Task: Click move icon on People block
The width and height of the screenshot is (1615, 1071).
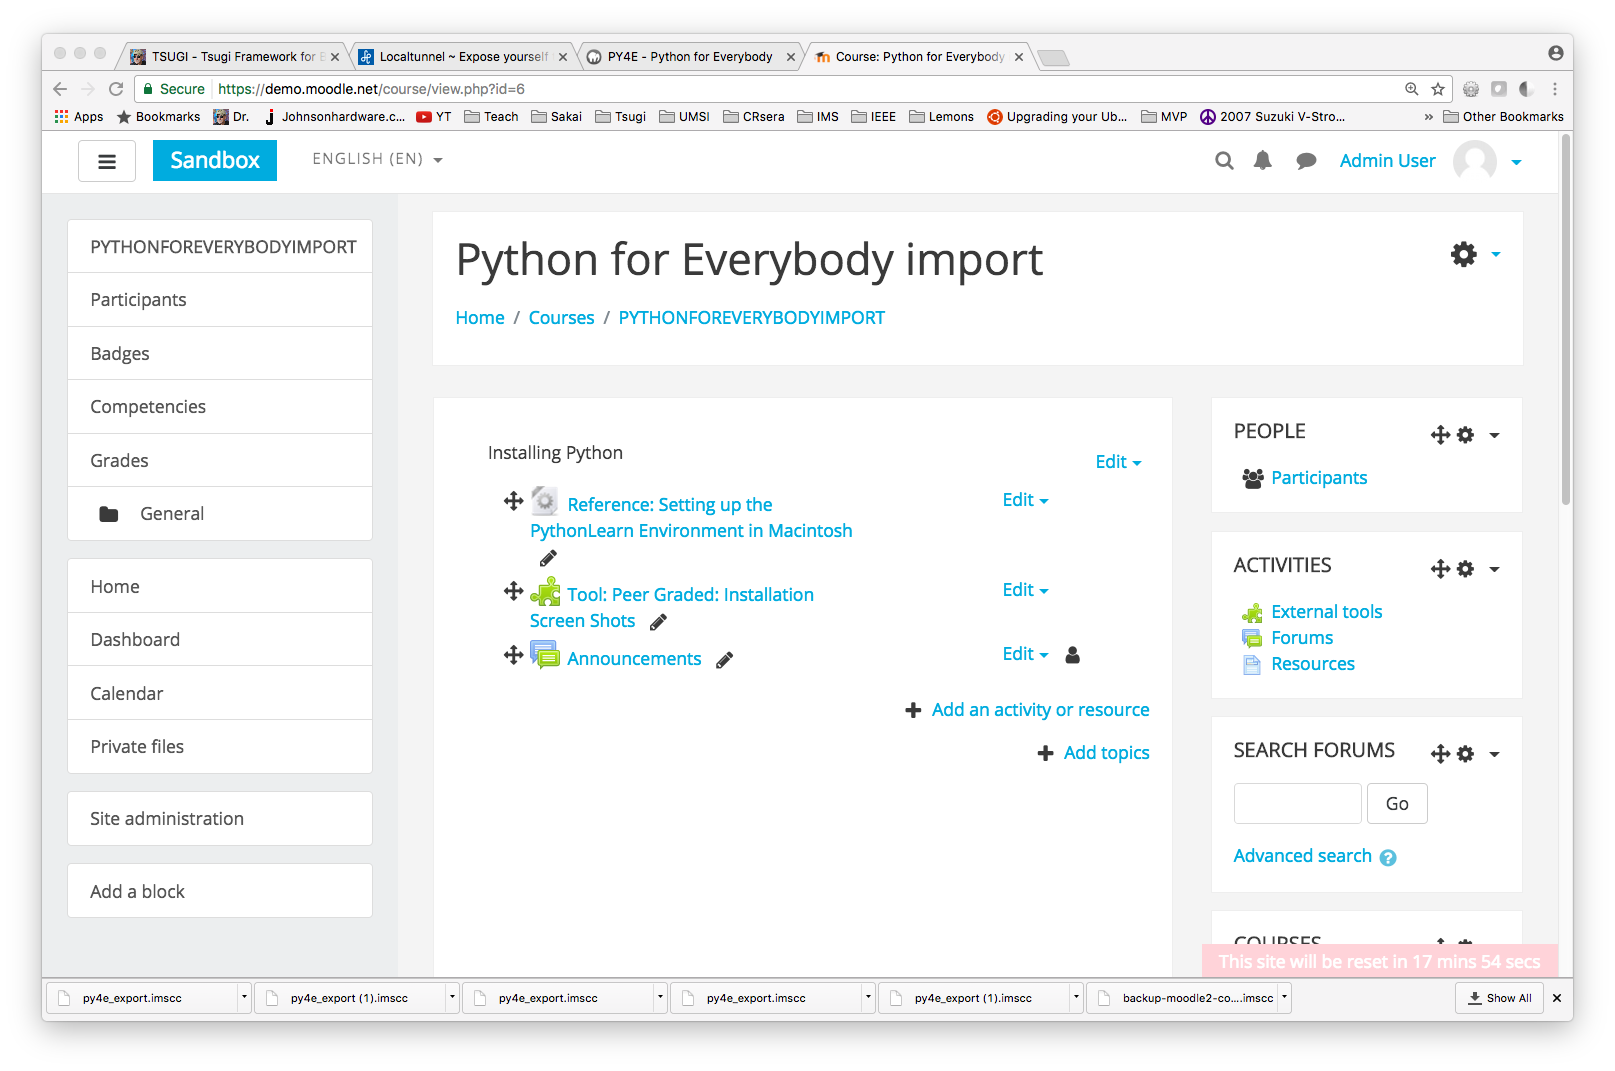Action: click(x=1440, y=435)
